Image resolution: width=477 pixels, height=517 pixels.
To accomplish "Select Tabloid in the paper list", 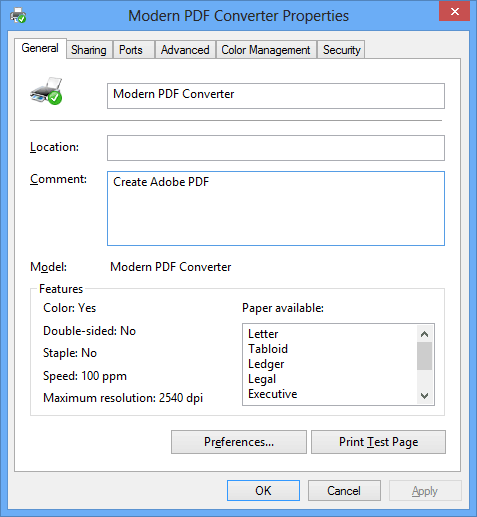I will 268,349.
